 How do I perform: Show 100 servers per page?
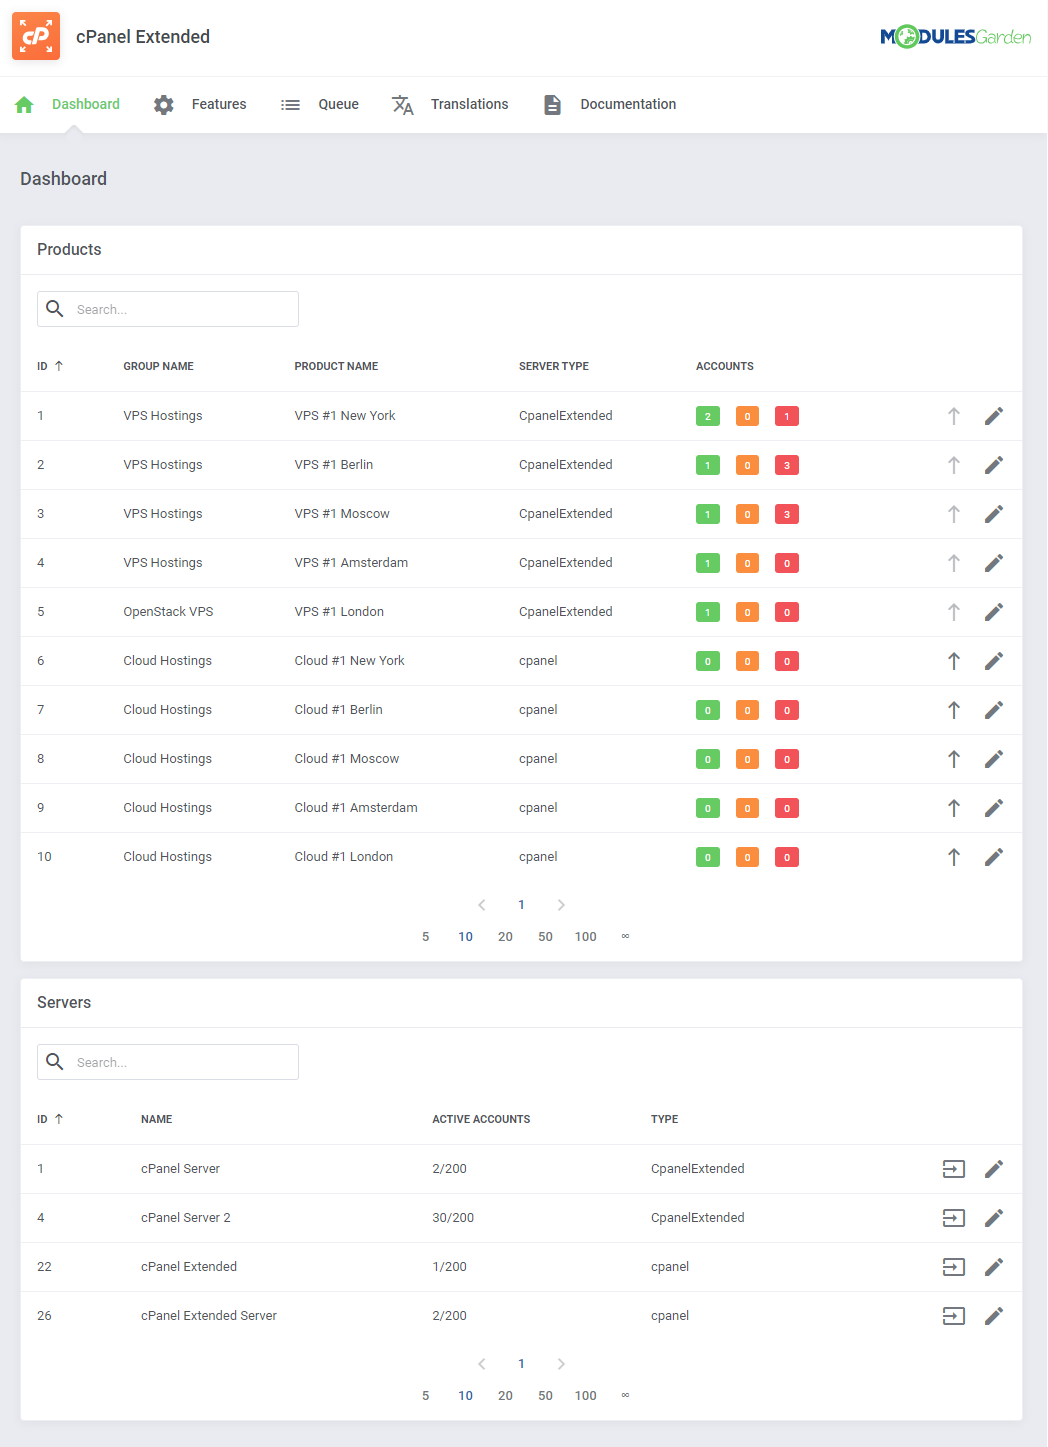(x=586, y=1396)
